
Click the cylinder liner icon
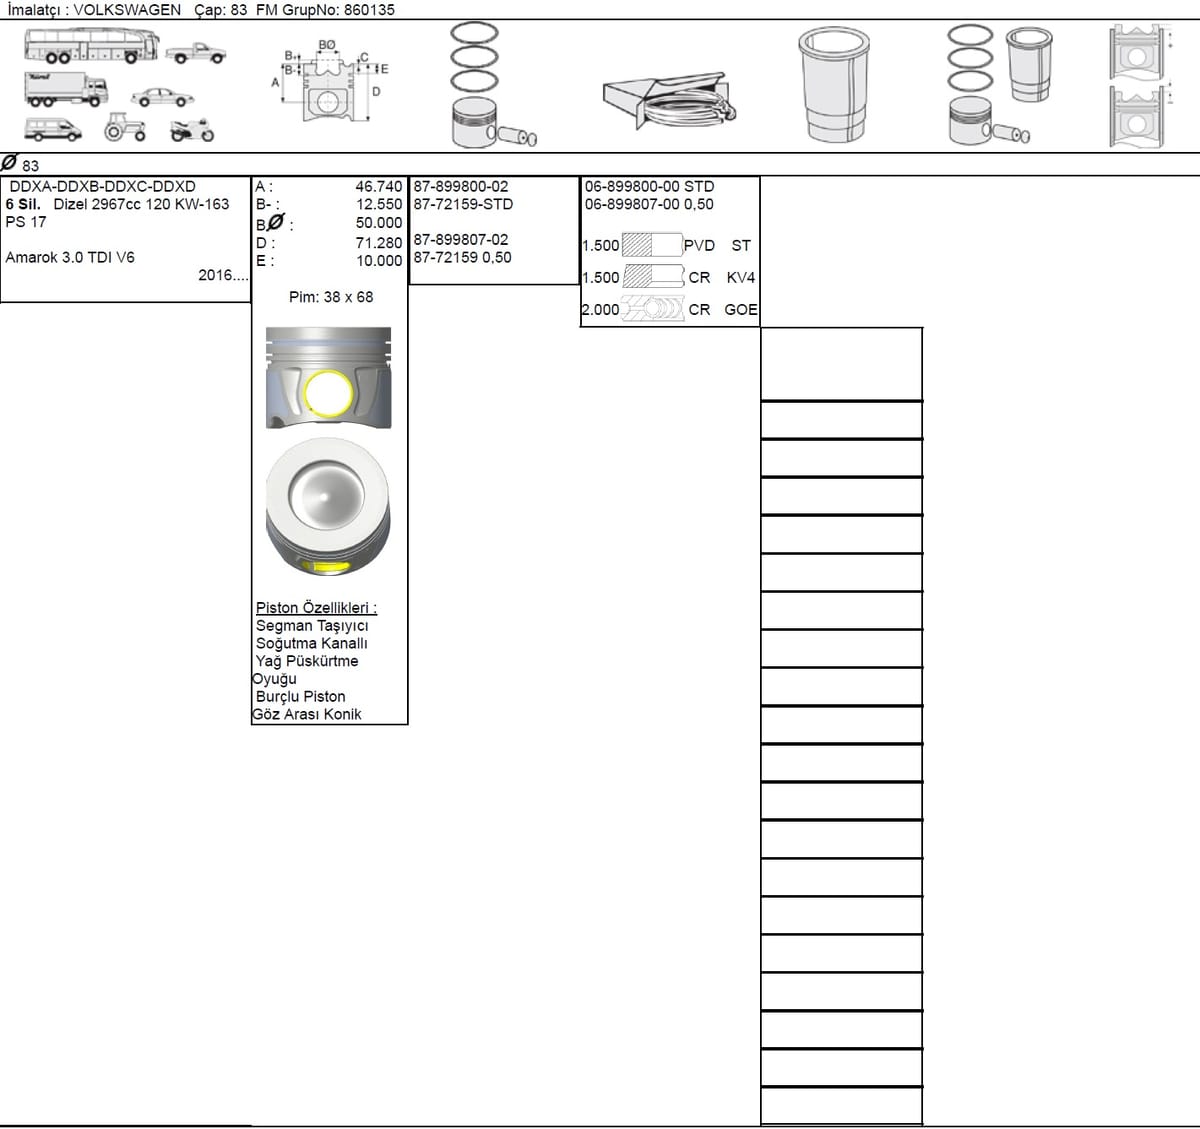click(833, 85)
